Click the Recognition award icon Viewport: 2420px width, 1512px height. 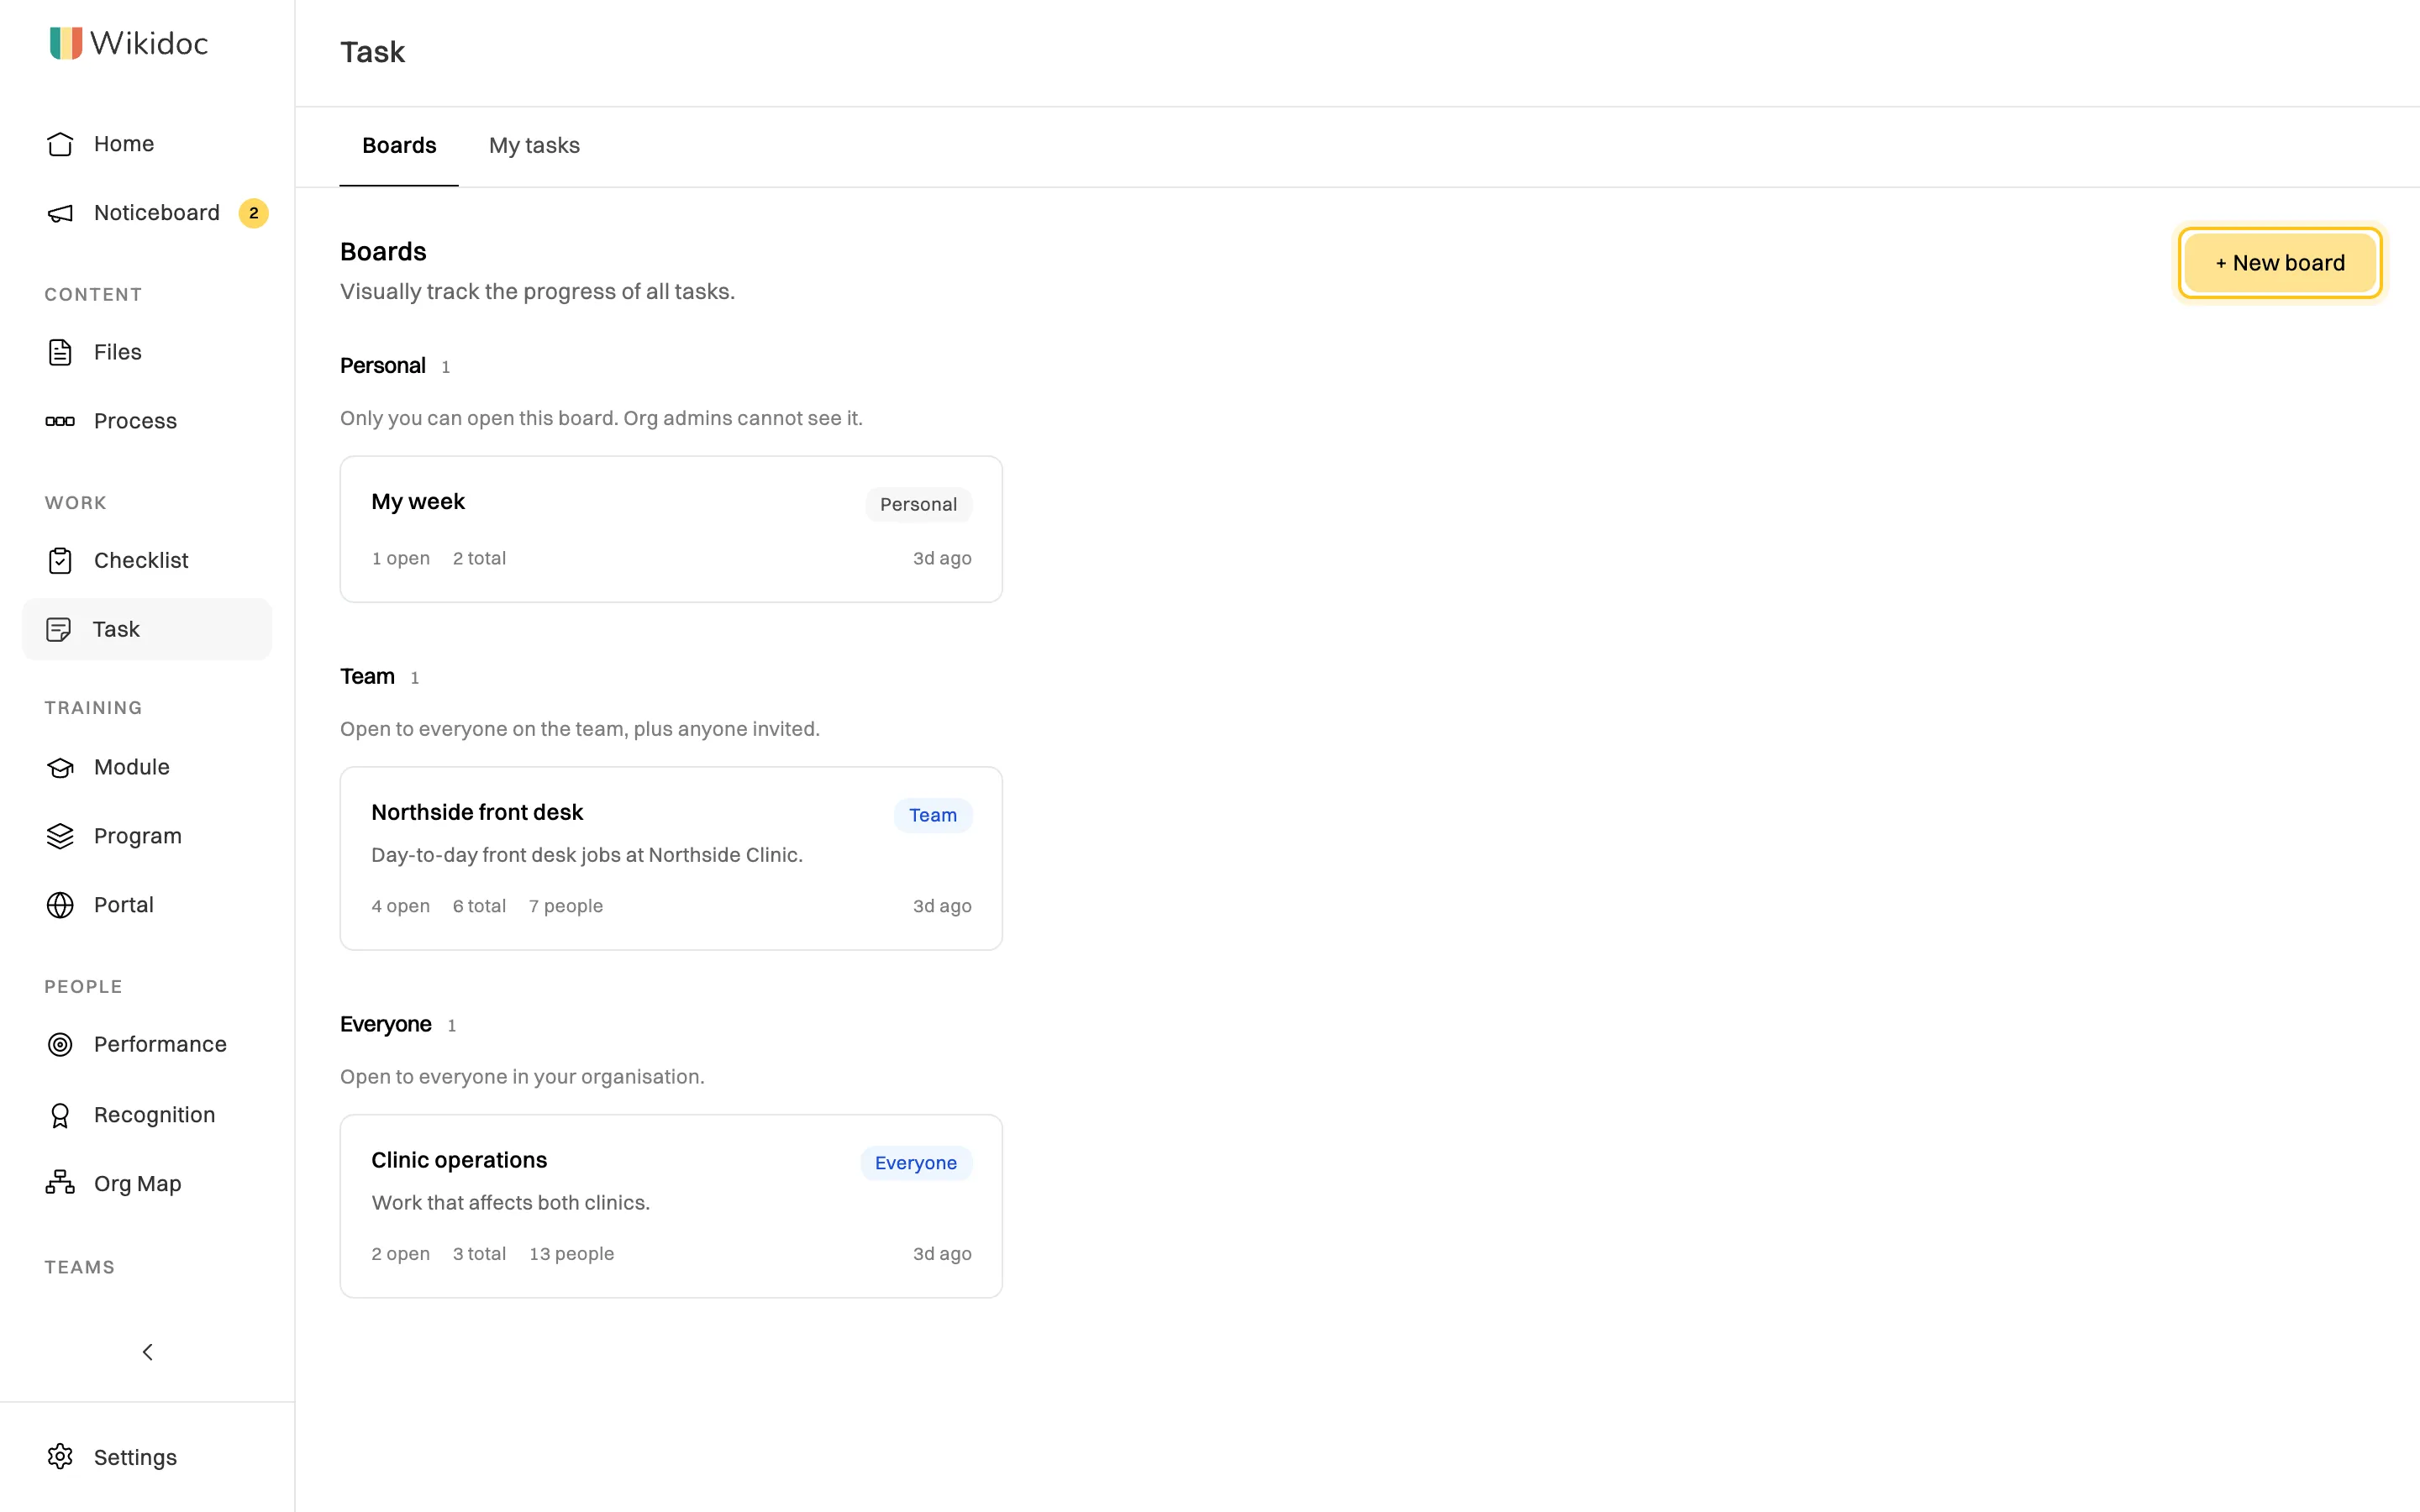coord(60,1115)
